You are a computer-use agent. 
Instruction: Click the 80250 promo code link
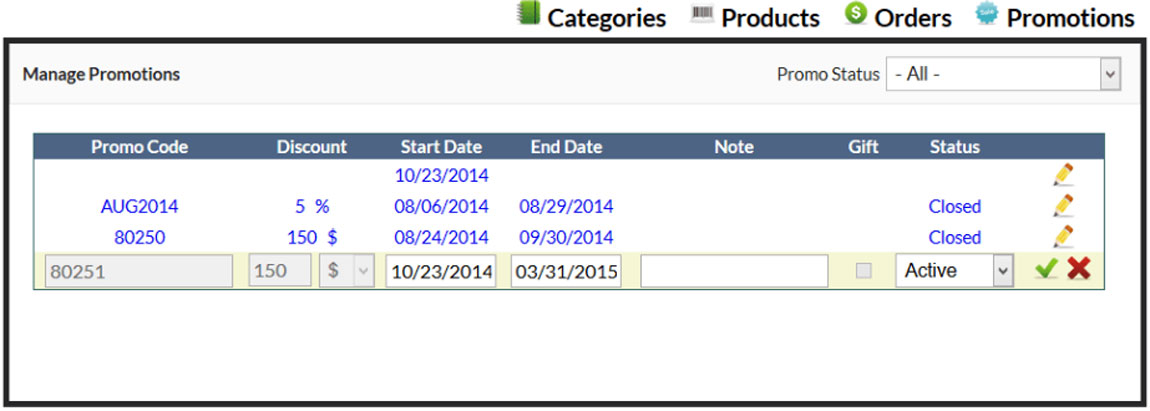pyautogui.click(x=139, y=238)
